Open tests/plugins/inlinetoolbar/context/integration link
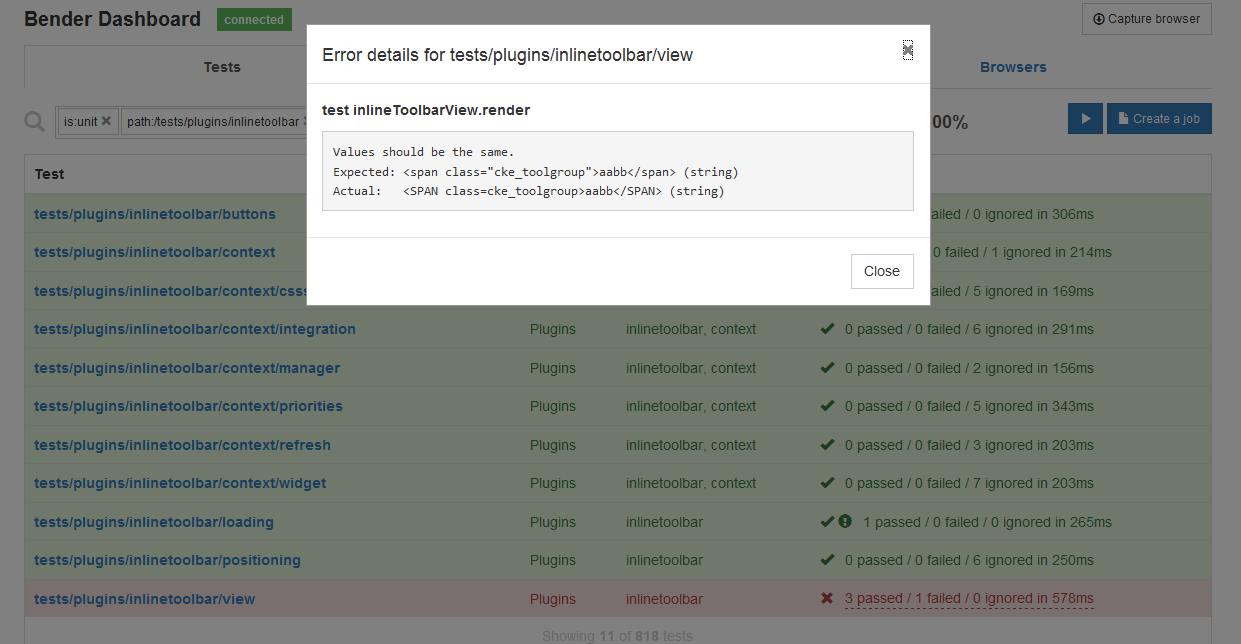The width and height of the screenshot is (1241, 644). pos(195,329)
